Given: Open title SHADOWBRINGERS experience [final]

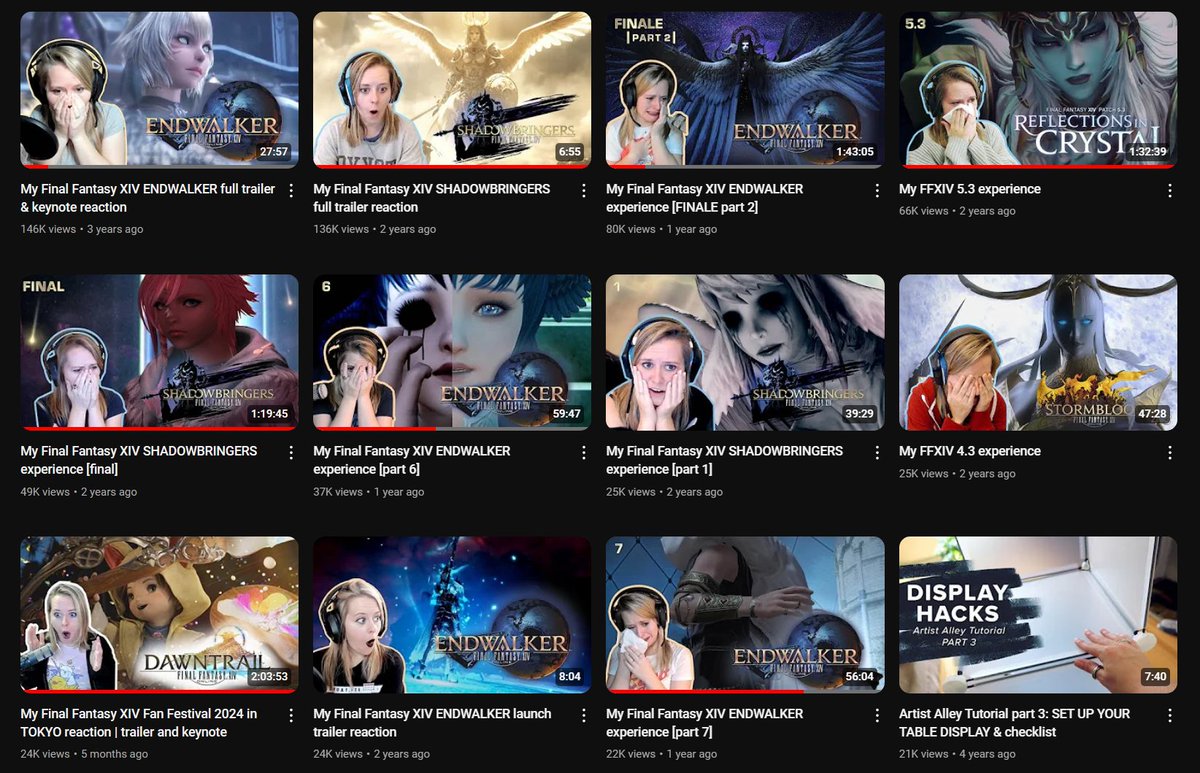Looking at the screenshot, I should pyautogui.click(x=139, y=460).
